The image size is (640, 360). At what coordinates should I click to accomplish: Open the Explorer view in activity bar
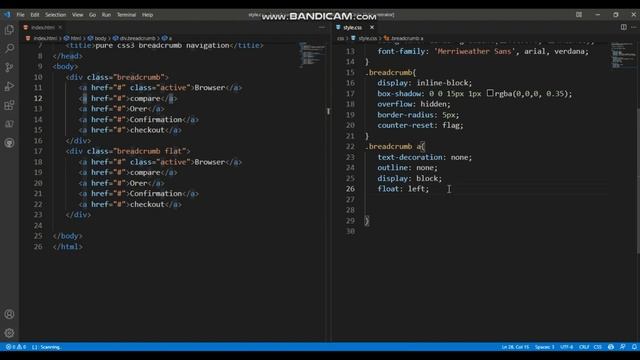(9, 30)
